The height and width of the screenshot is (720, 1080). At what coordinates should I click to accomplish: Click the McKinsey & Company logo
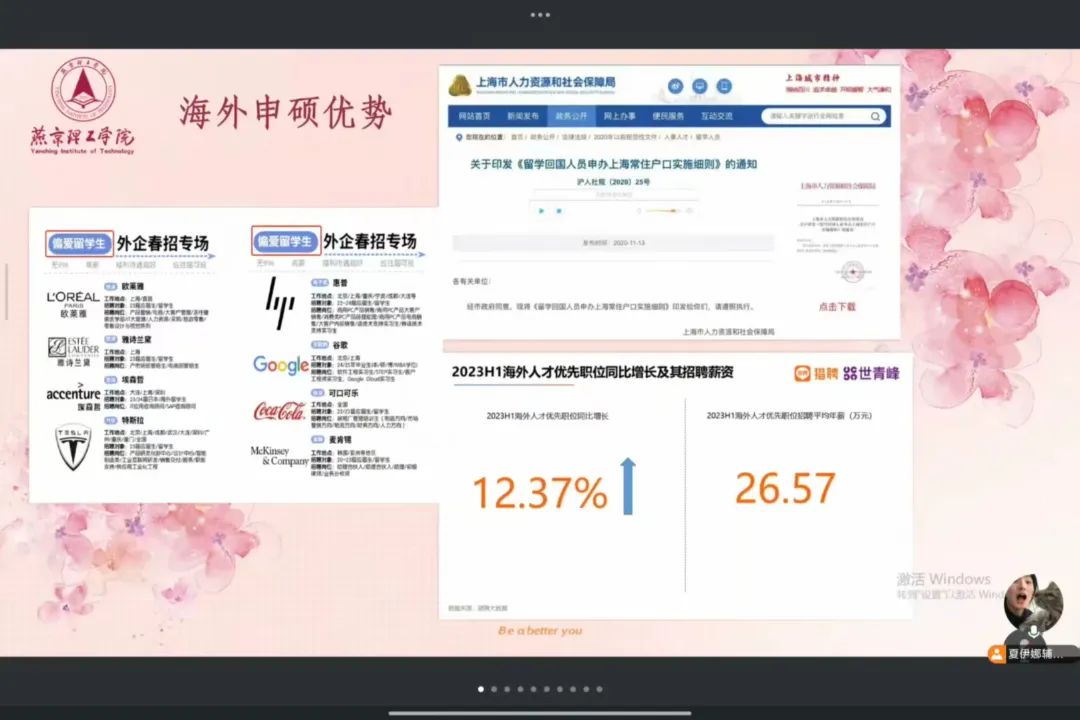[x=279, y=455]
